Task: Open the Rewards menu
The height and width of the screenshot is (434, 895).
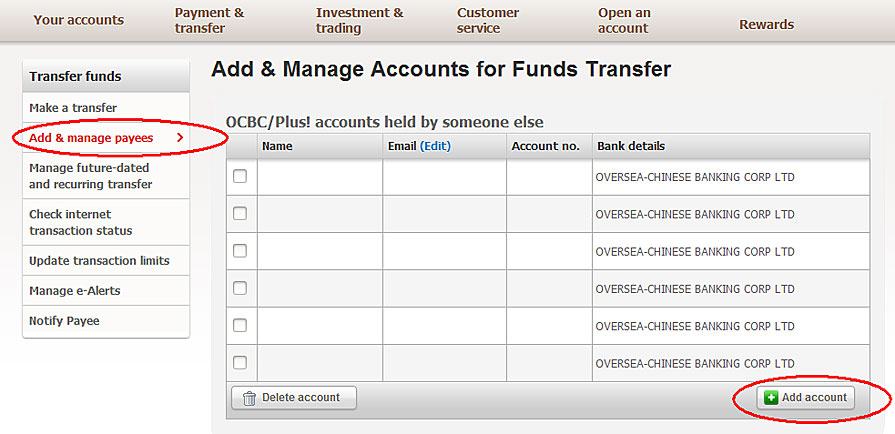Action: 766,24
